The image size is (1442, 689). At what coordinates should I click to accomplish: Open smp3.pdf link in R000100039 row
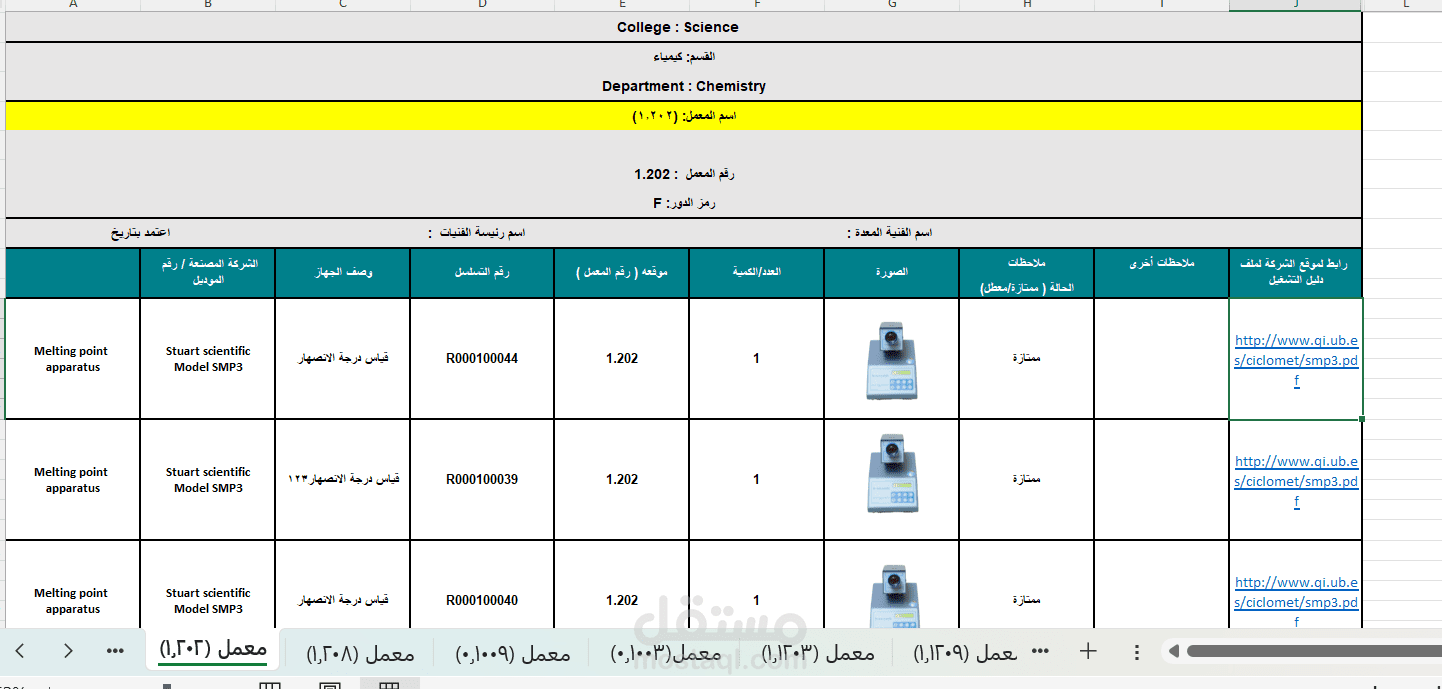pos(1296,481)
